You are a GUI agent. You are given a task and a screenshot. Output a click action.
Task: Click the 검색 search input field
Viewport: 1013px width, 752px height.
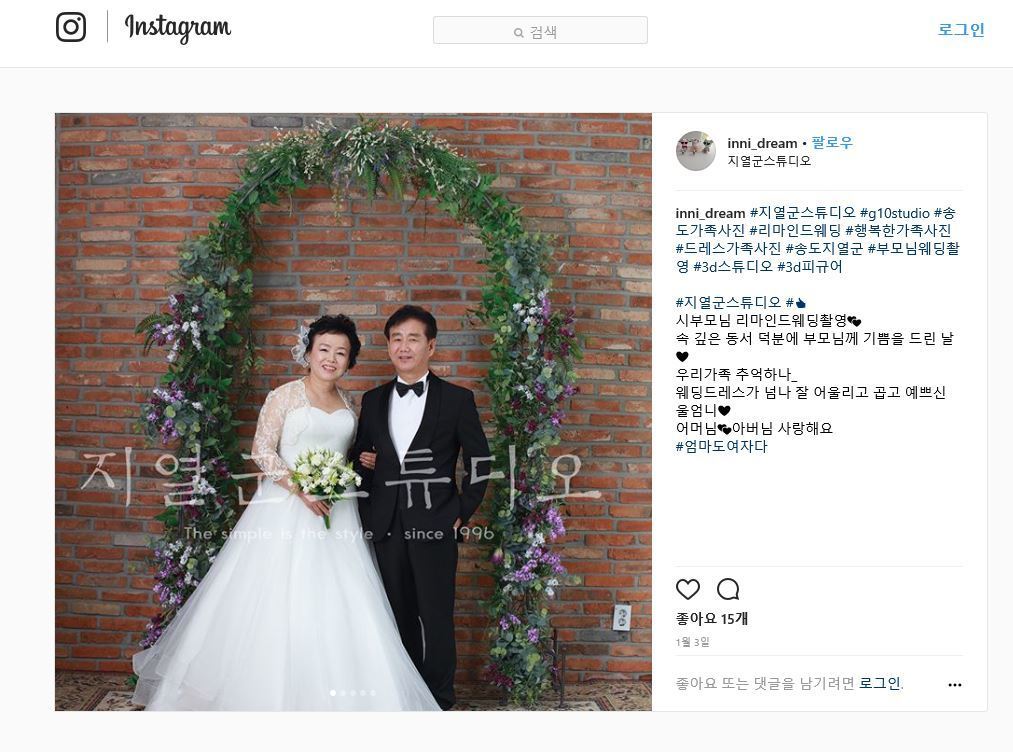click(540, 30)
